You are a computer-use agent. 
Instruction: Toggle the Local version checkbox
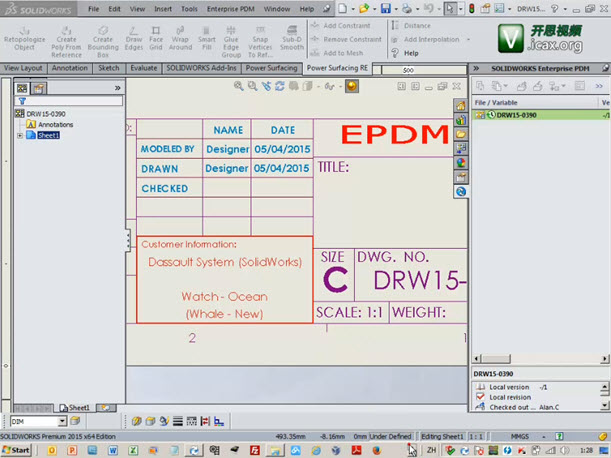pyautogui.click(x=481, y=386)
